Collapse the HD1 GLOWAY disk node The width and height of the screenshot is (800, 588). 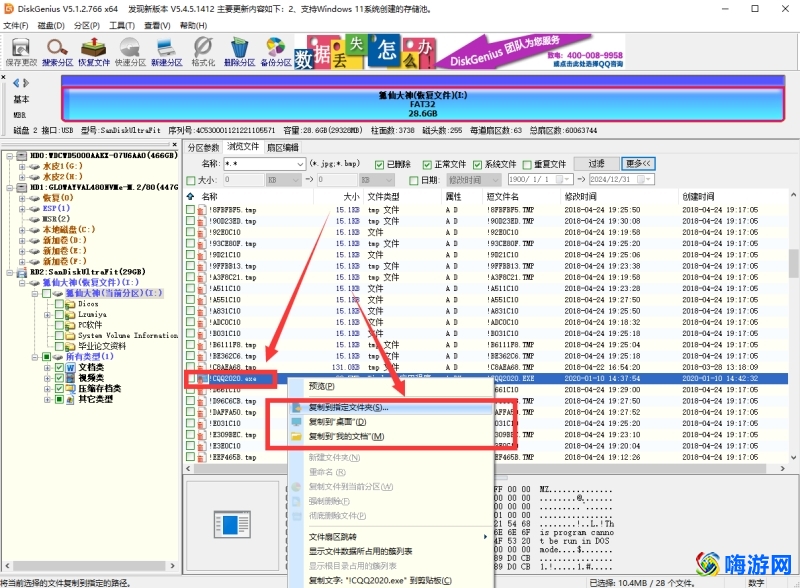10,187
